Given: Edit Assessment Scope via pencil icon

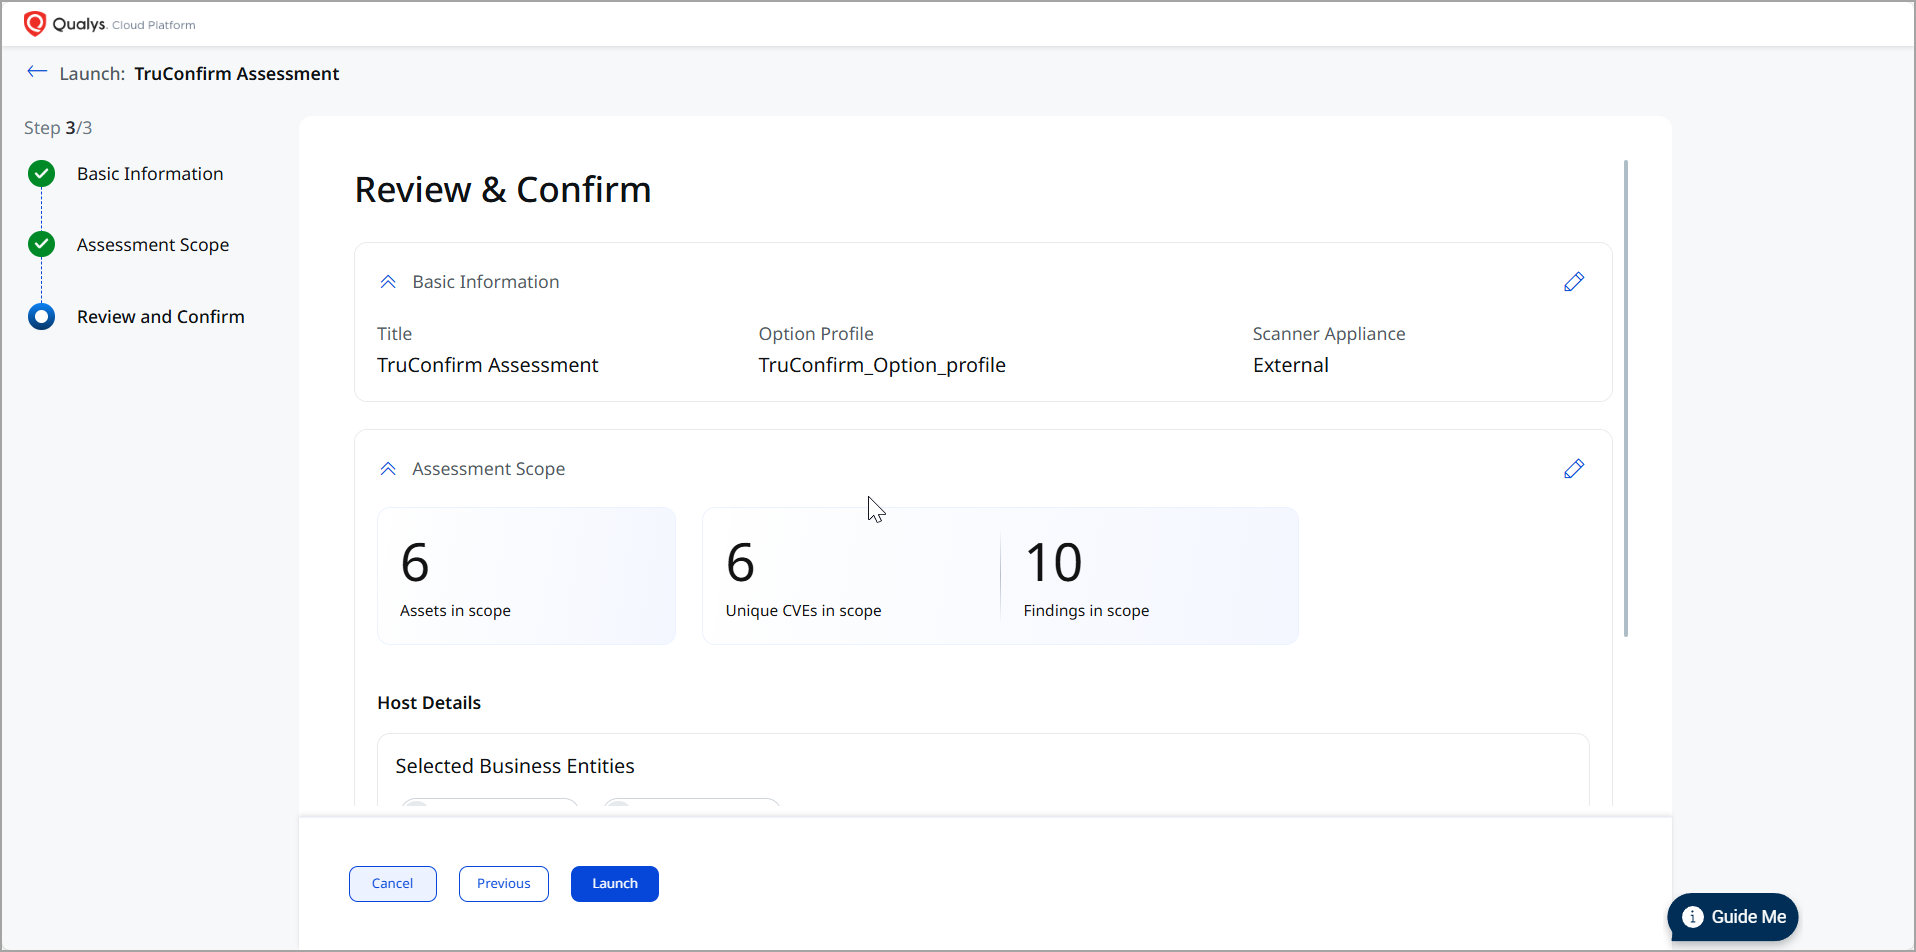Looking at the screenshot, I should 1573,469.
